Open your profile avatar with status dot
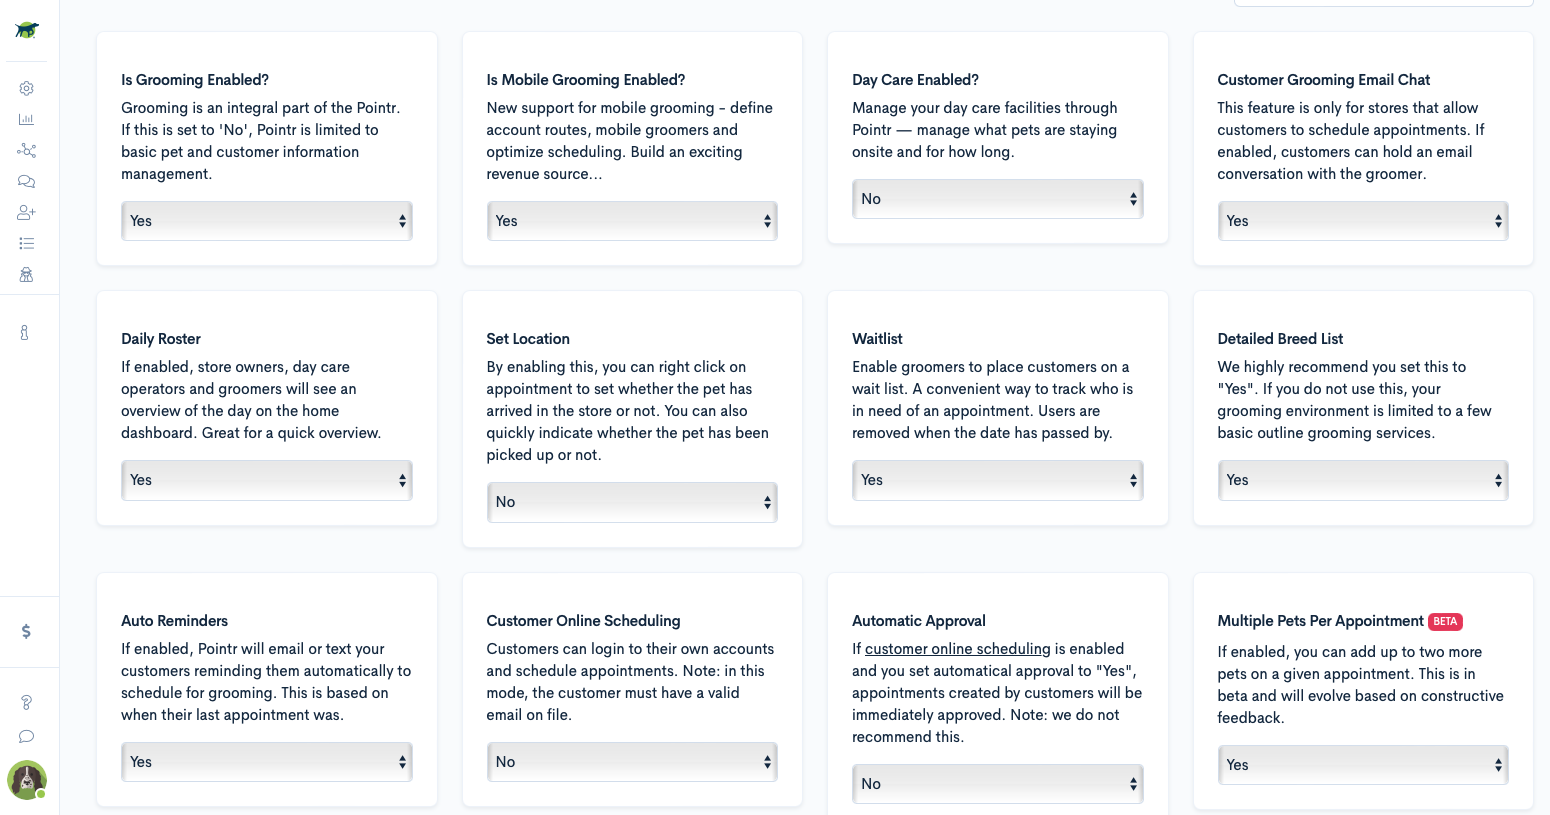The height and width of the screenshot is (815, 1550). pyautogui.click(x=26, y=779)
